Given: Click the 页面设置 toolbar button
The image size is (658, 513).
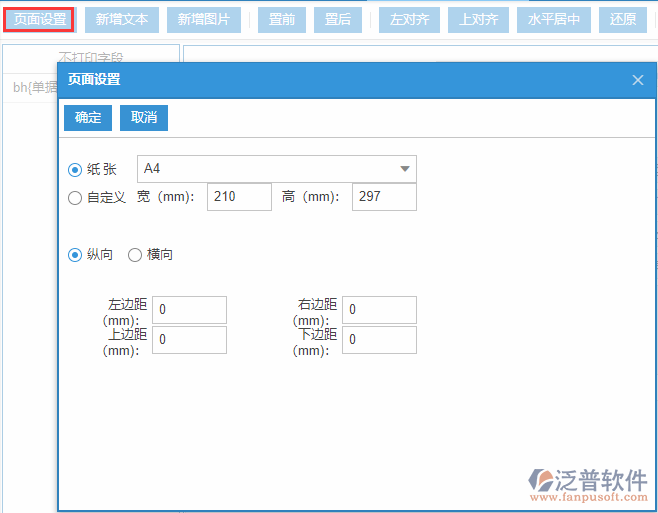Looking at the screenshot, I should tap(38, 19).
